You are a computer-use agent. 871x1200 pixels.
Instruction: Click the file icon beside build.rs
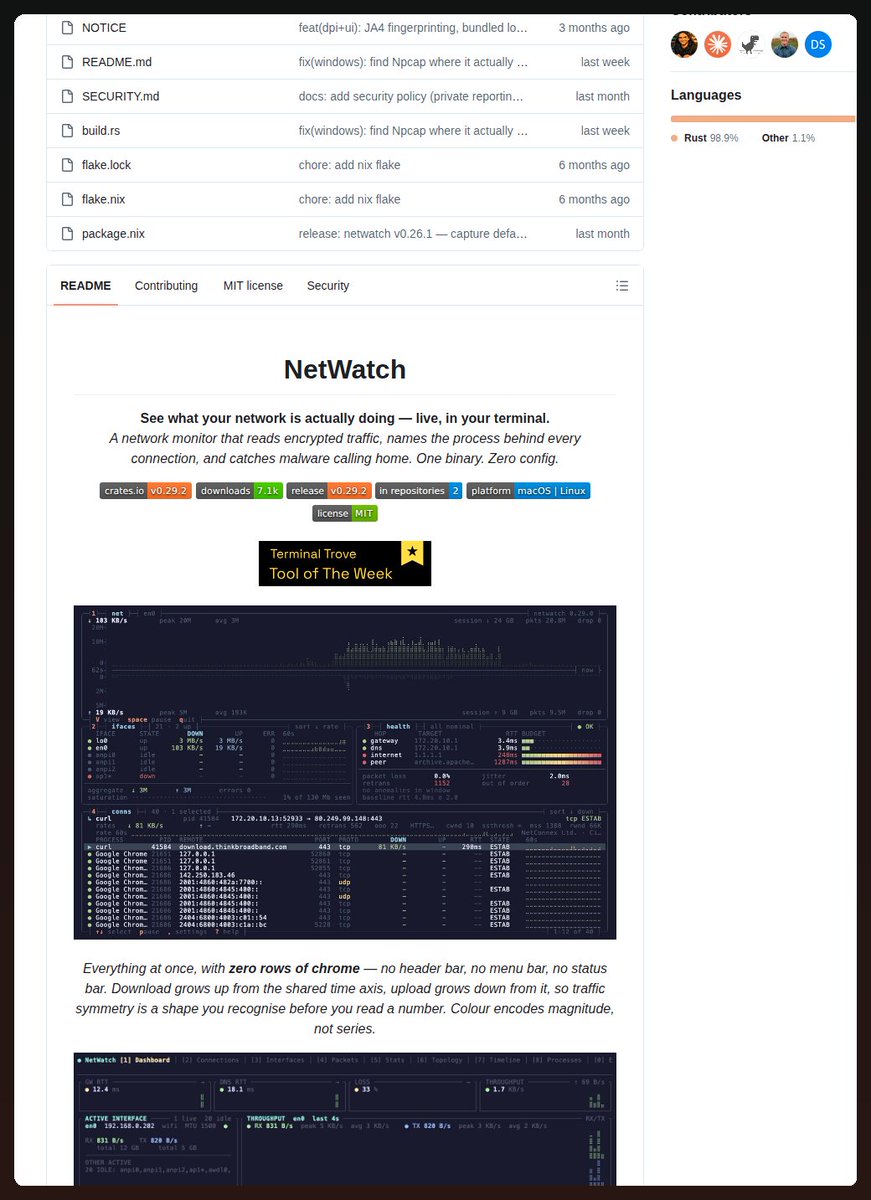click(x=67, y=131)
